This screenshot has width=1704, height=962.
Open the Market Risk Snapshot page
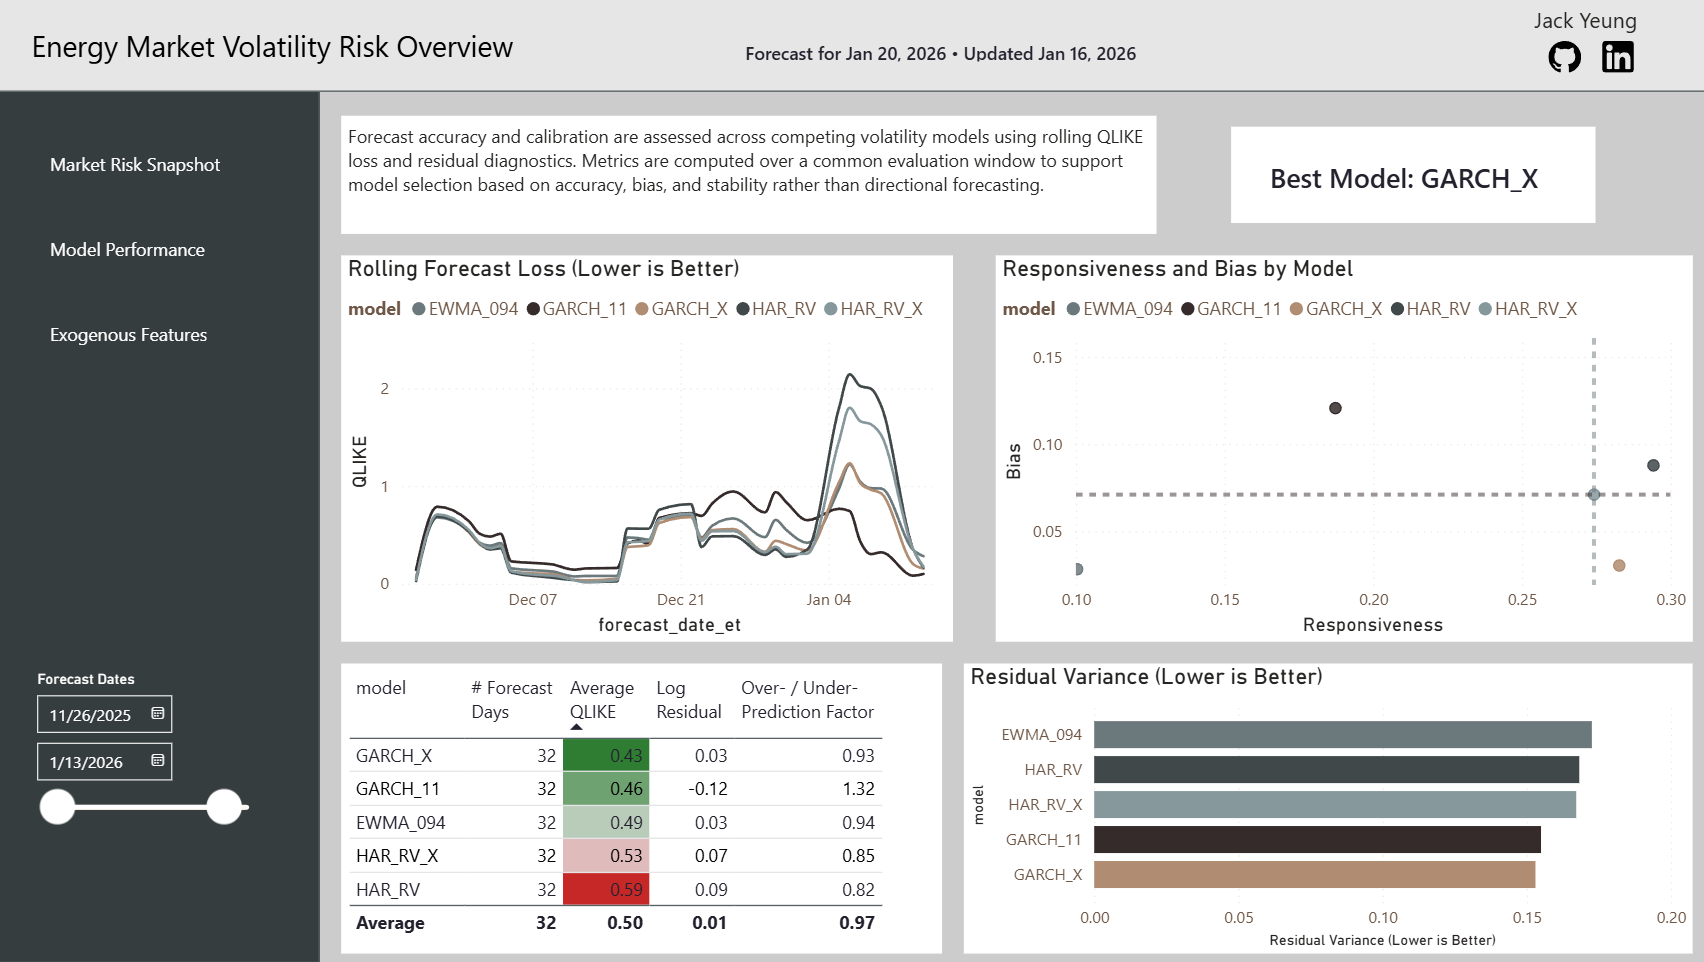coord(135,165)
